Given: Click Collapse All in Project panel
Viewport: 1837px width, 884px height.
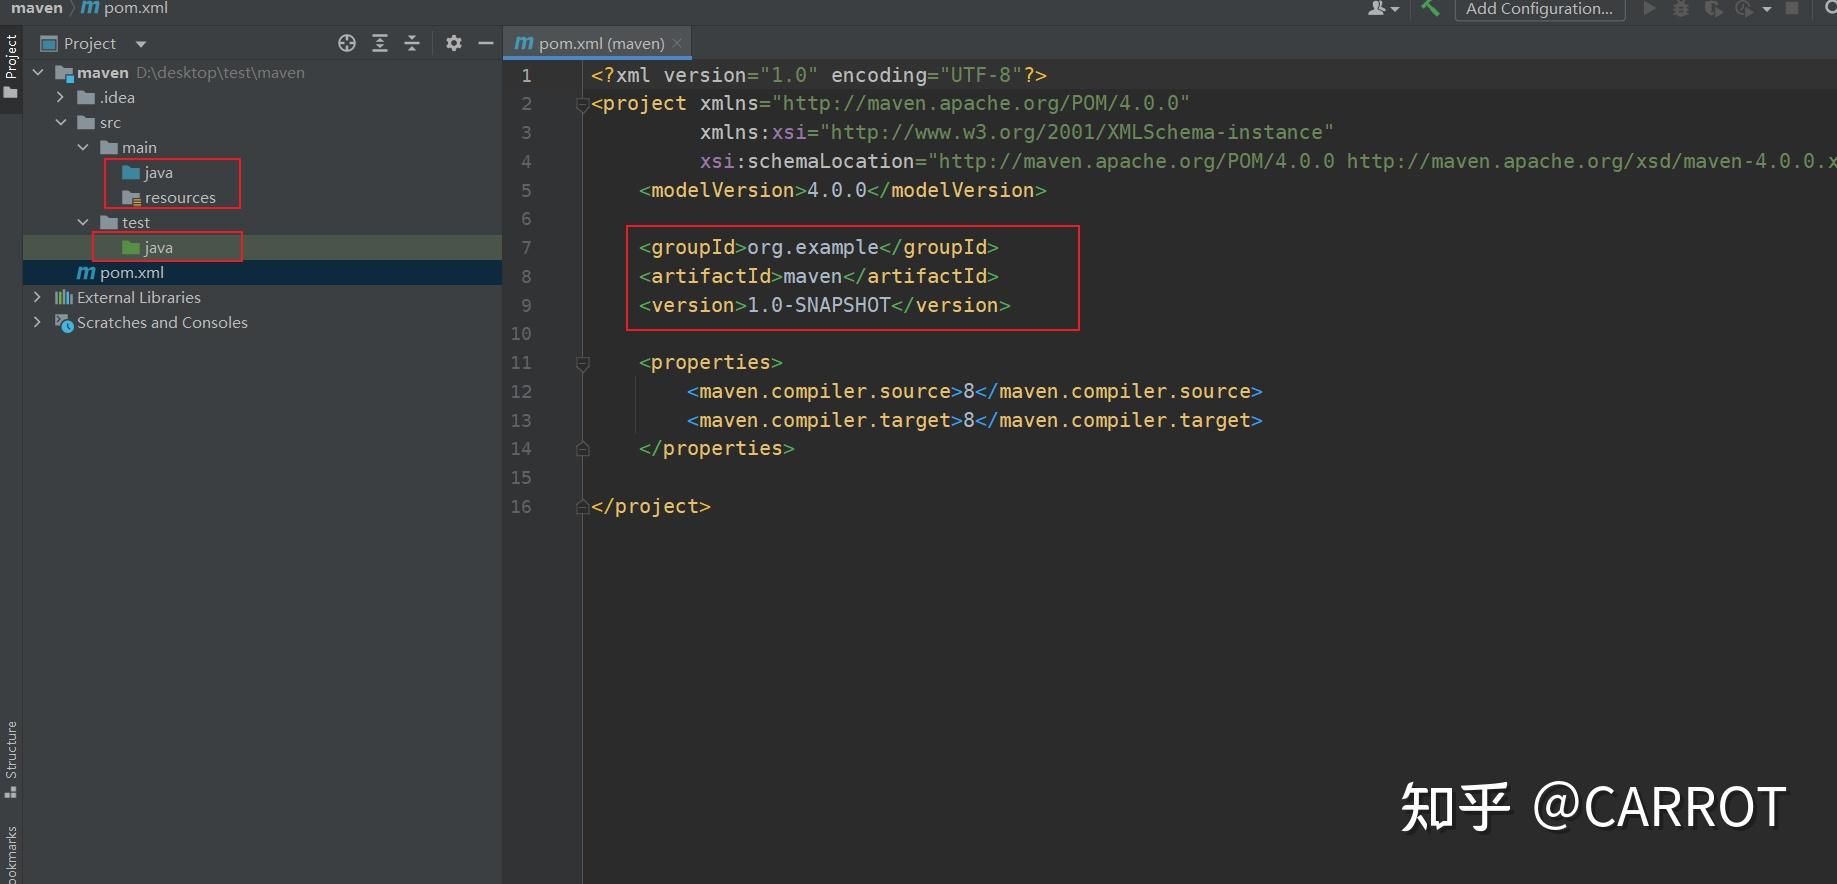Looking at the screenshot, I should 412,43.
